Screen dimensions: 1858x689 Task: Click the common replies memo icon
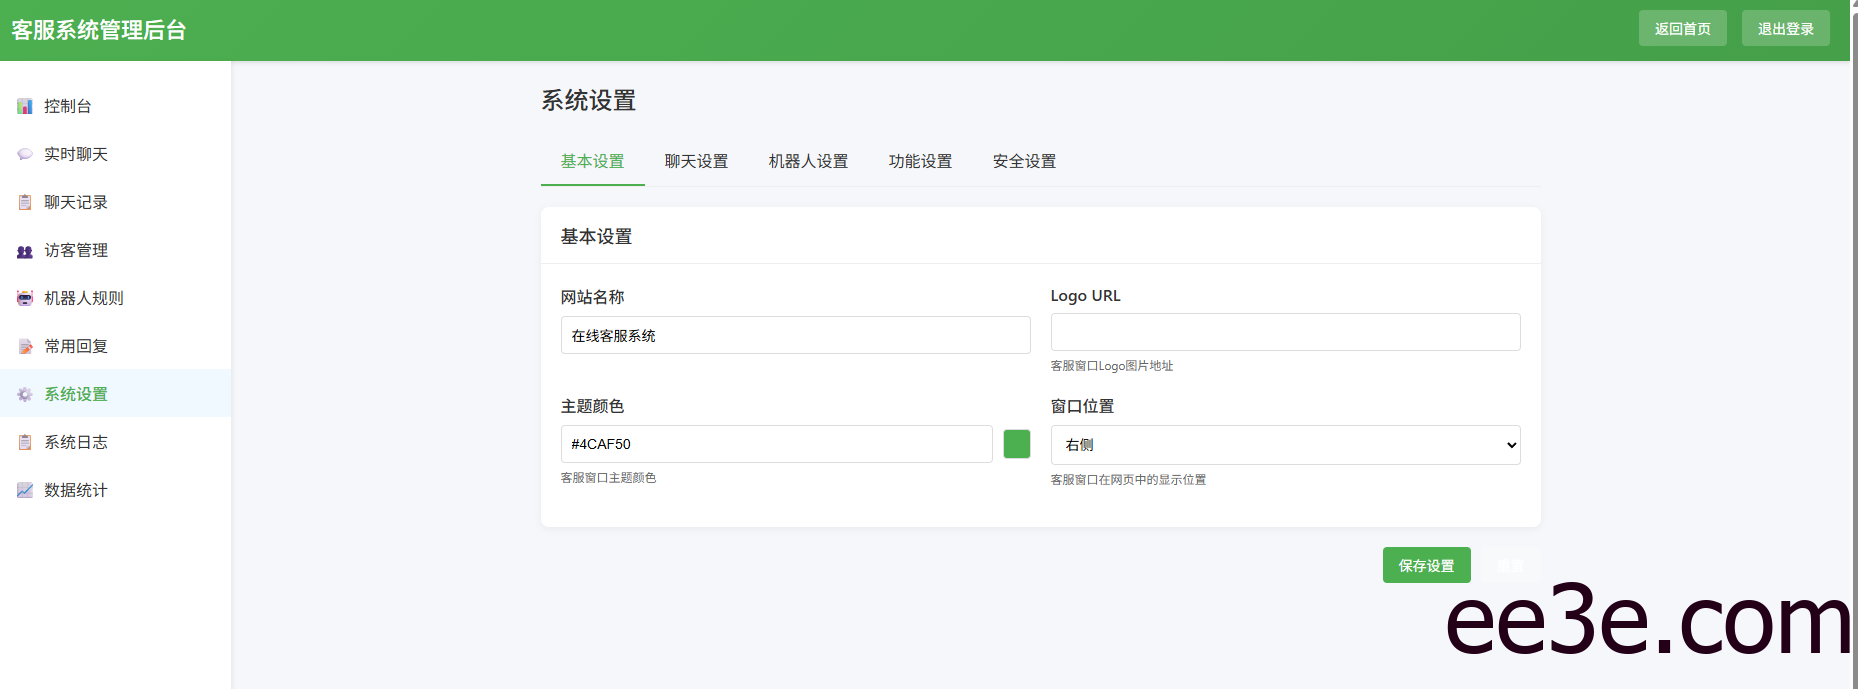click(x=25, y=346)
